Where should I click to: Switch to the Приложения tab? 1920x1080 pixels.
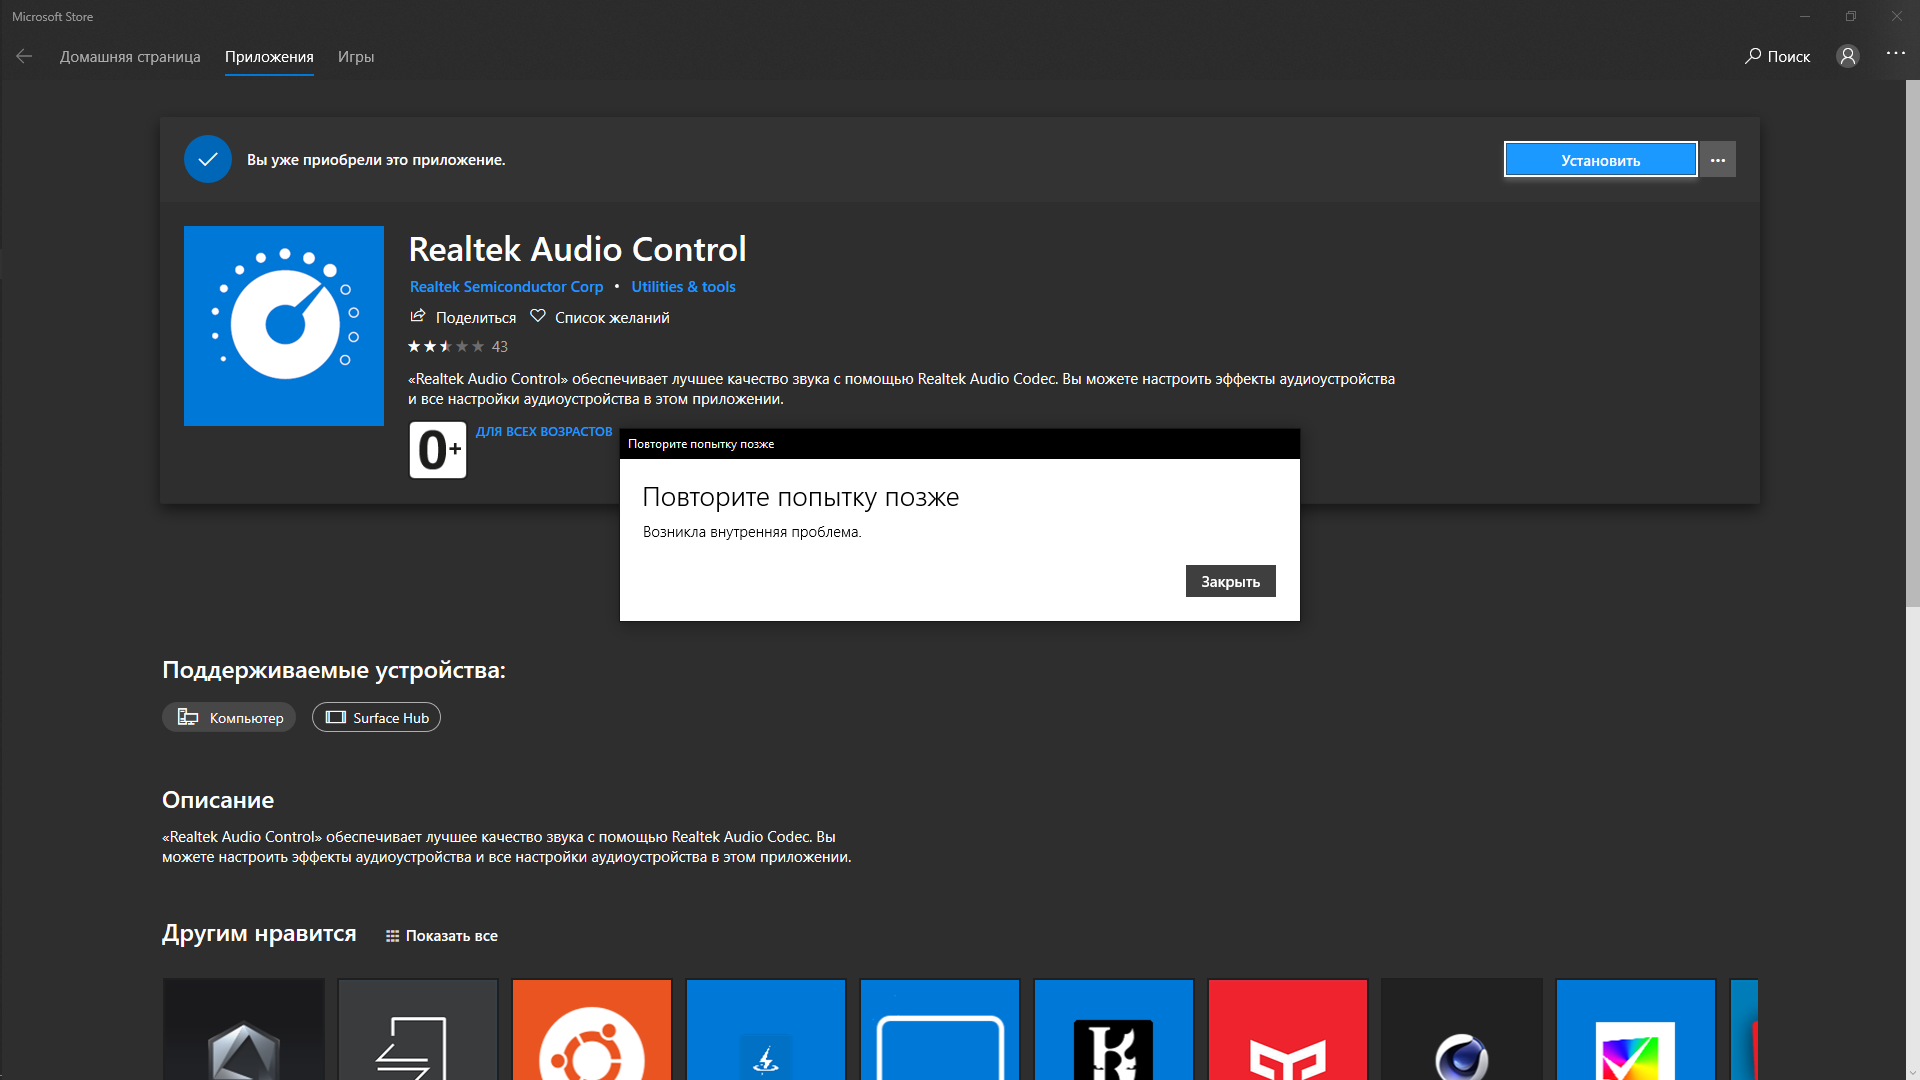pos(269,57)
